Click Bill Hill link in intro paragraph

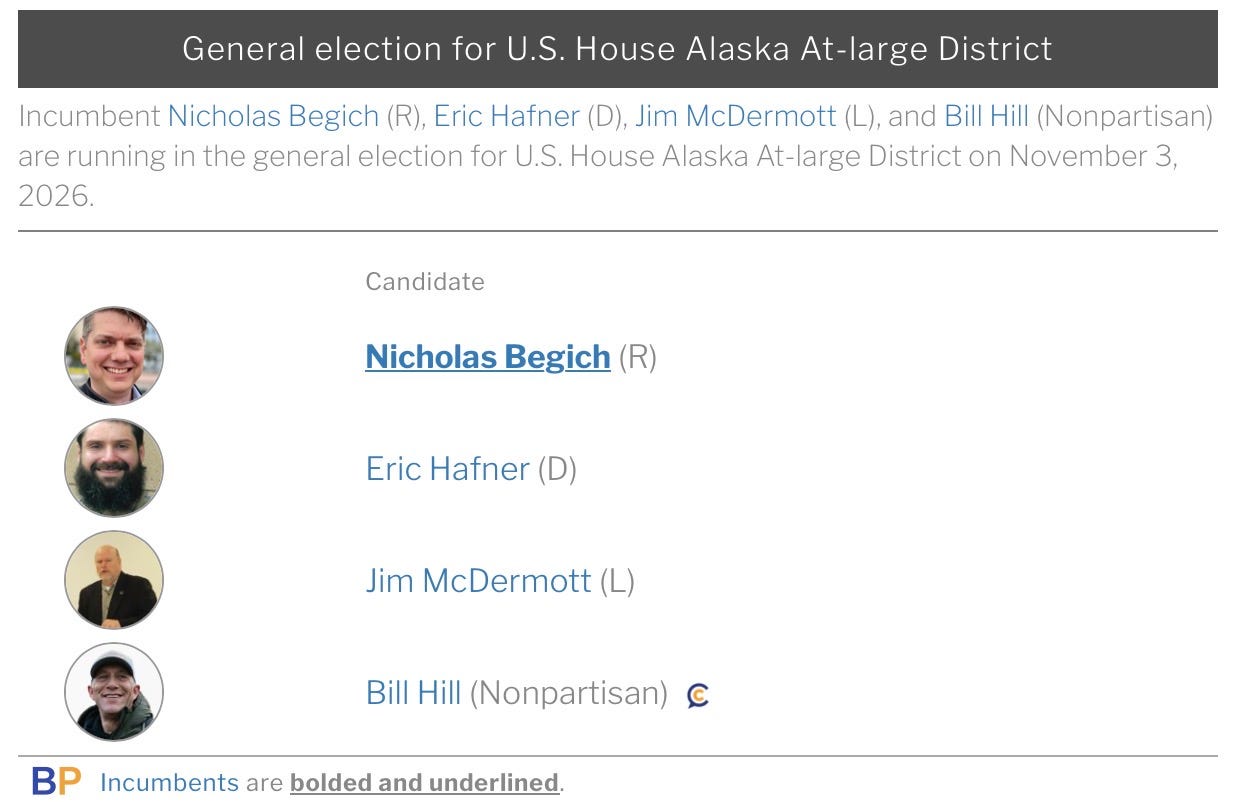point(986,116)
